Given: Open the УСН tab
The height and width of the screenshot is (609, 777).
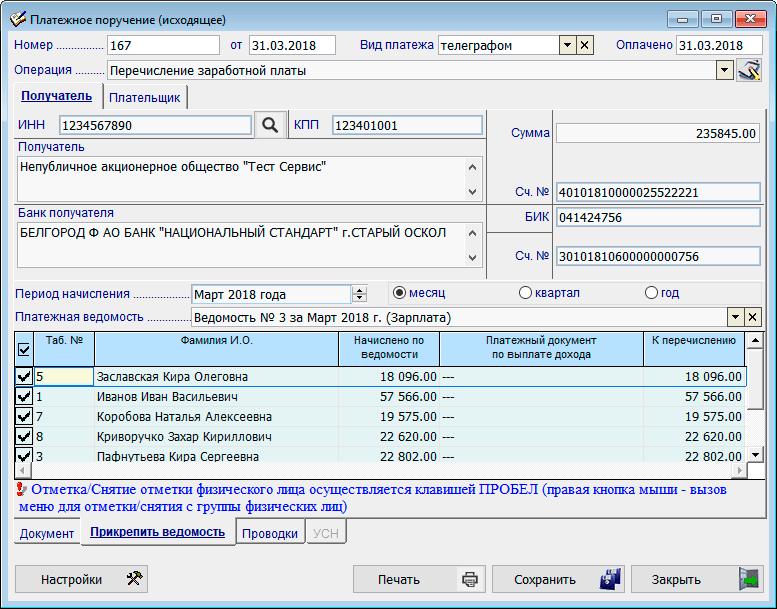Looking at the screenshot, I should [x=326, y=533].
